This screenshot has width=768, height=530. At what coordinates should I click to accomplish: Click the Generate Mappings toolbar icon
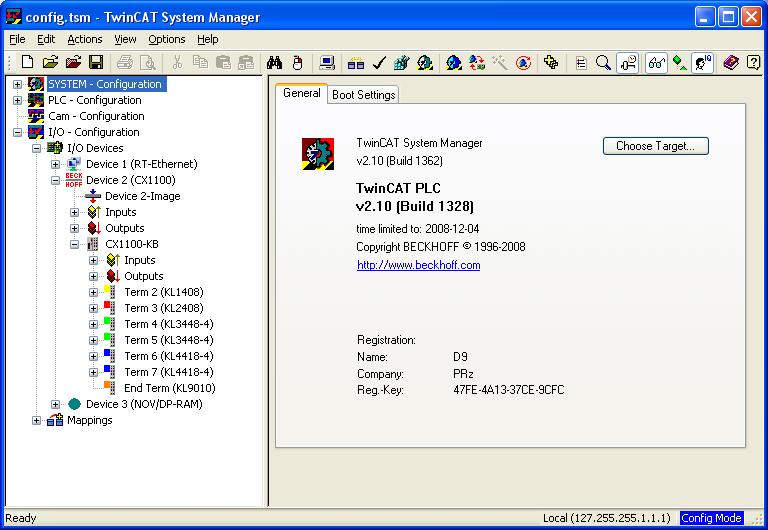pyautogui.click(x=356, y=62)
